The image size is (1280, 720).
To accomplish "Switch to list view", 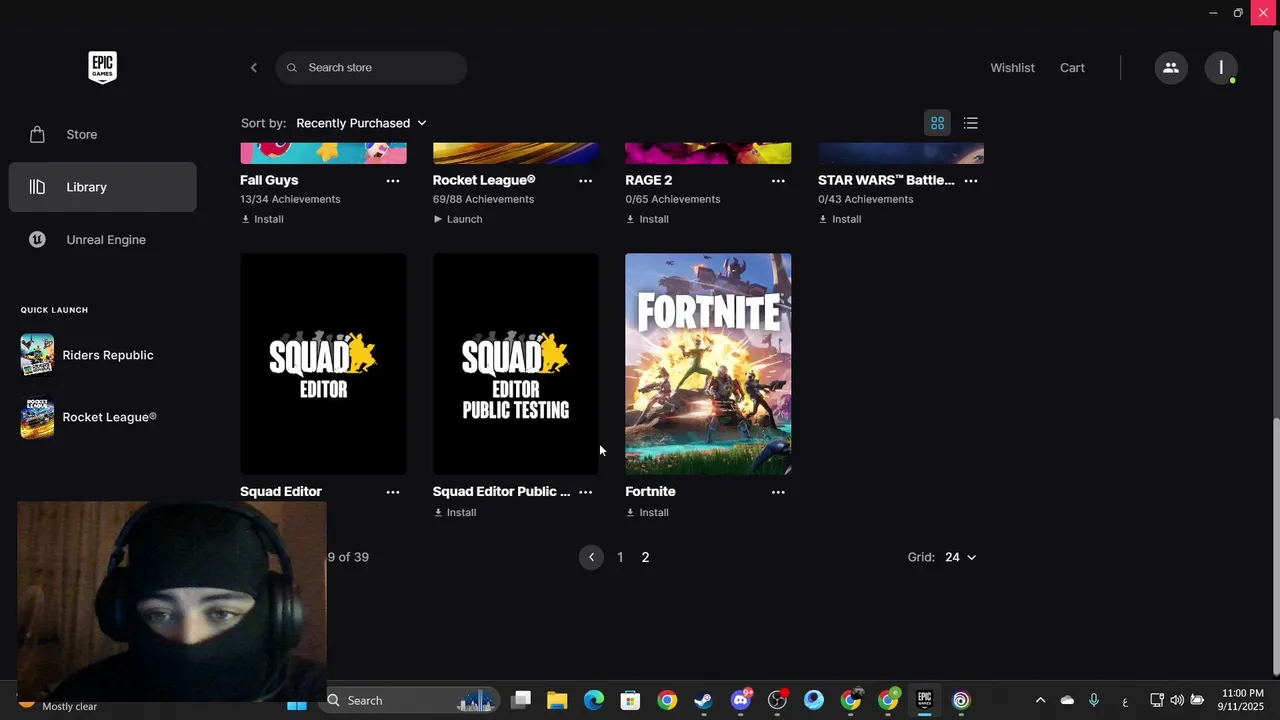I will point(970,123).
